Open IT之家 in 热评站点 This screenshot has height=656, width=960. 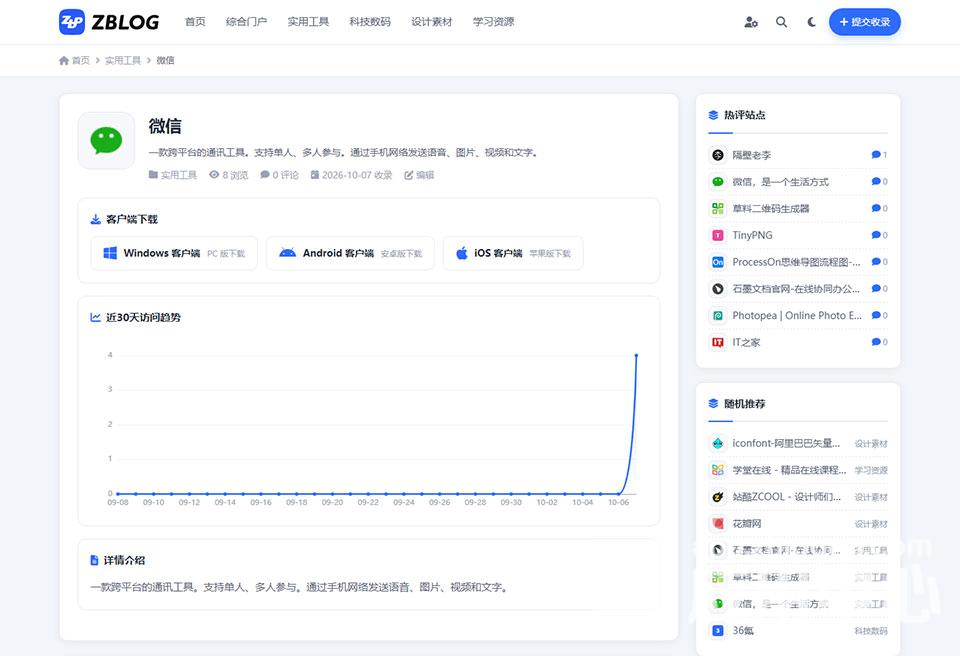[x=746, y=342]
